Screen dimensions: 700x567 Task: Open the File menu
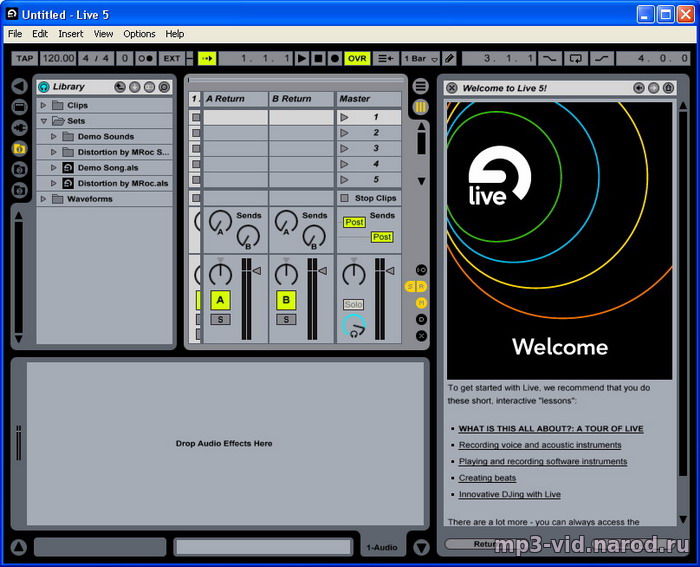(x=15, y=34)
